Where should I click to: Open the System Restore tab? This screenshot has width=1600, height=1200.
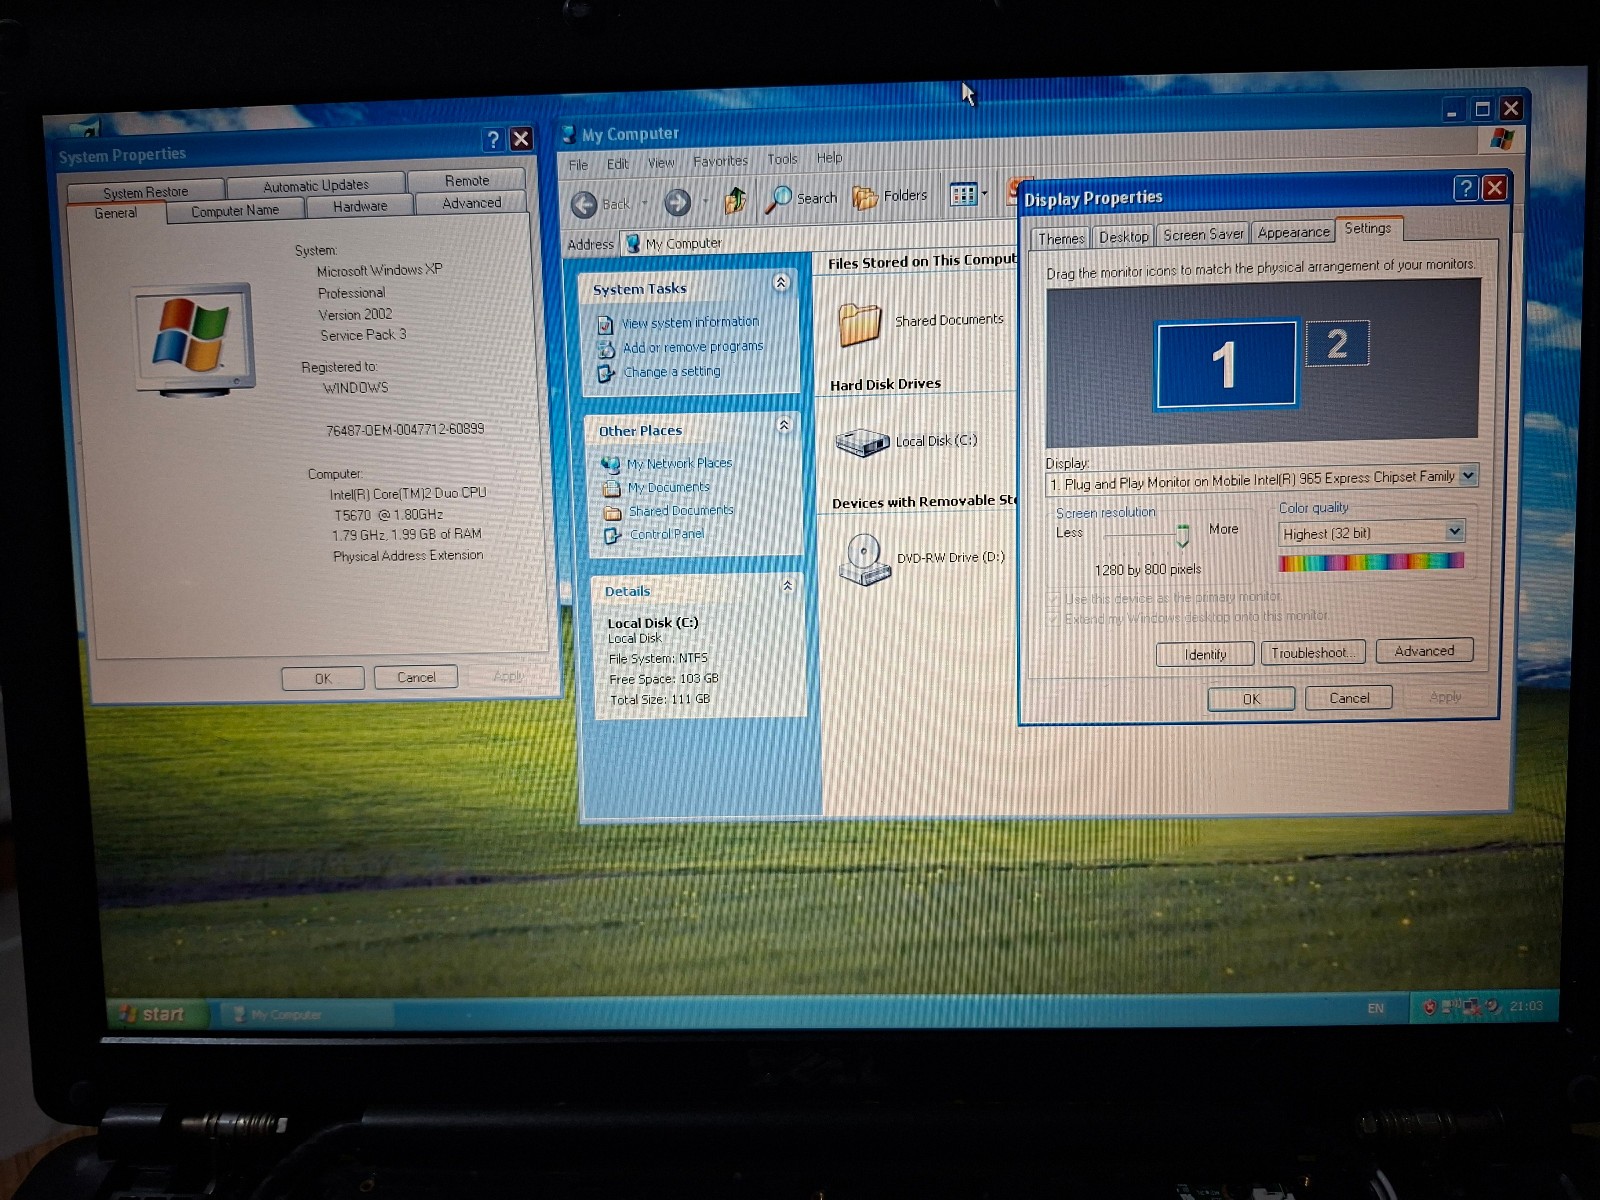coord(146,192)
